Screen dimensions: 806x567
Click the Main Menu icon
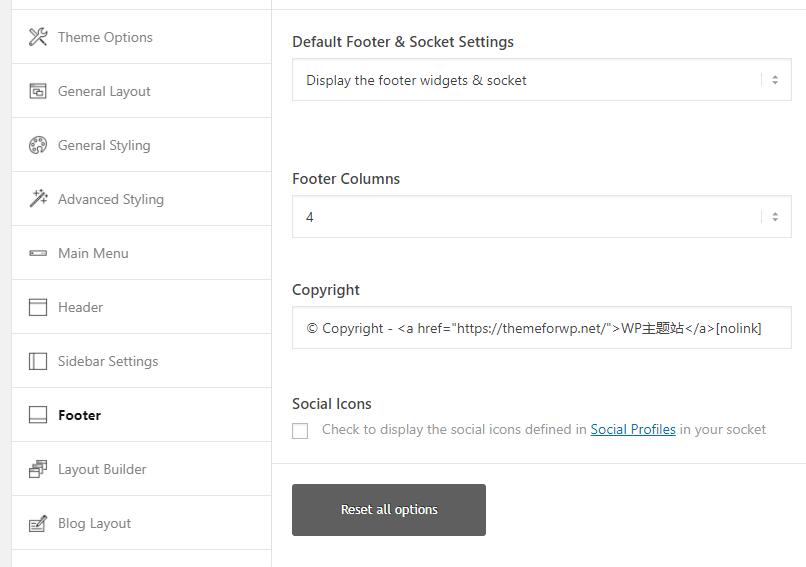click(38, 253)
